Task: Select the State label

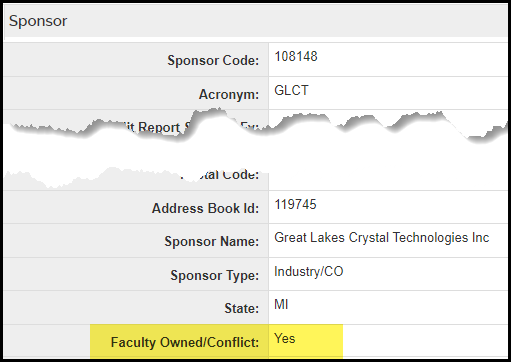Action: pos(241,308)
